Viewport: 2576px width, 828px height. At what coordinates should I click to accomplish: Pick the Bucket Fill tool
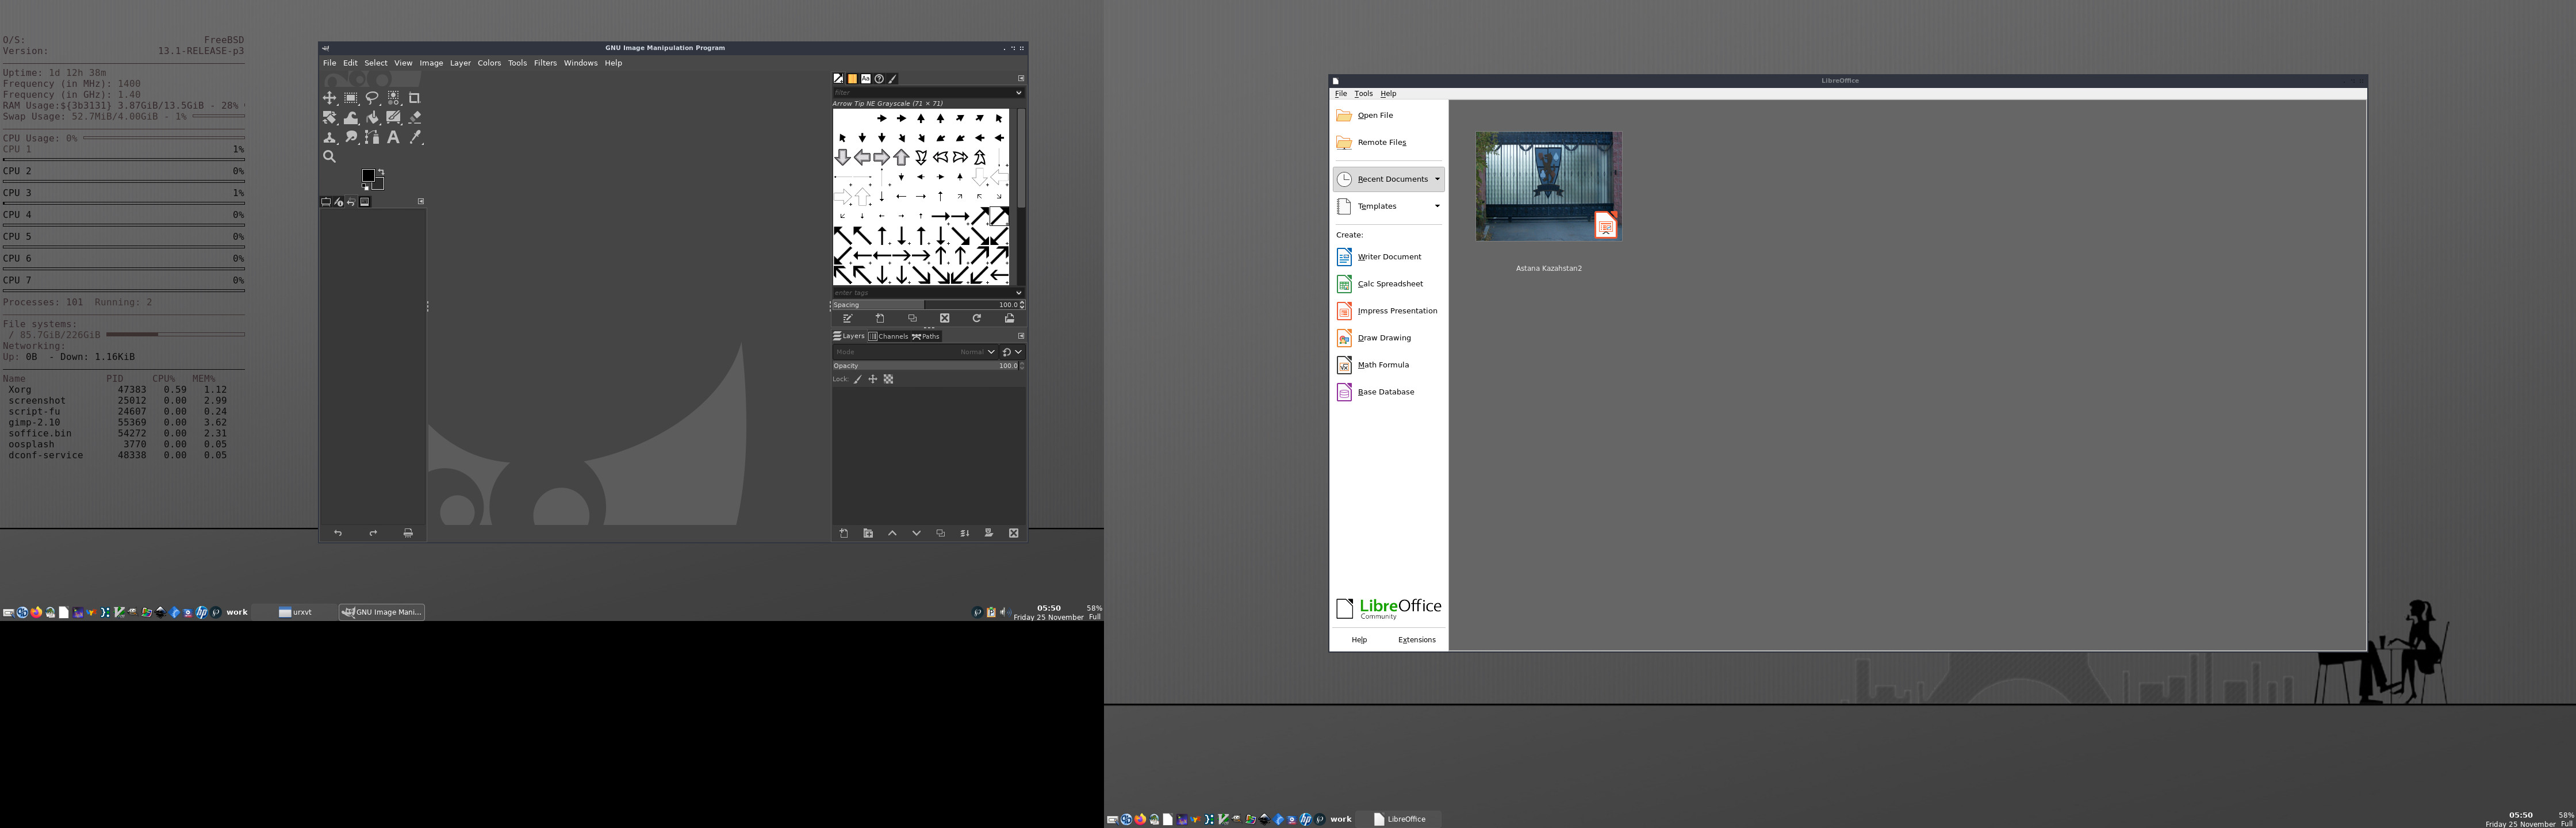coord(372,118)
